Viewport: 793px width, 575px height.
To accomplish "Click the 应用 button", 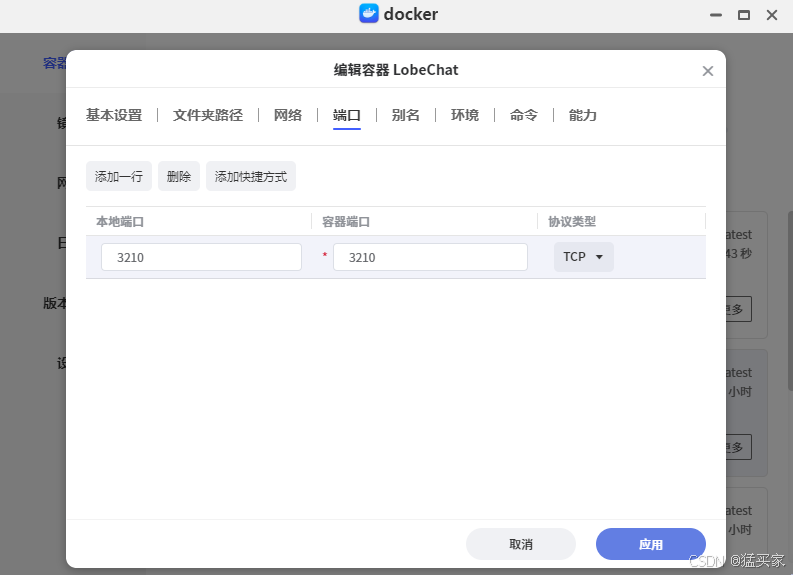I will [651, 544].
